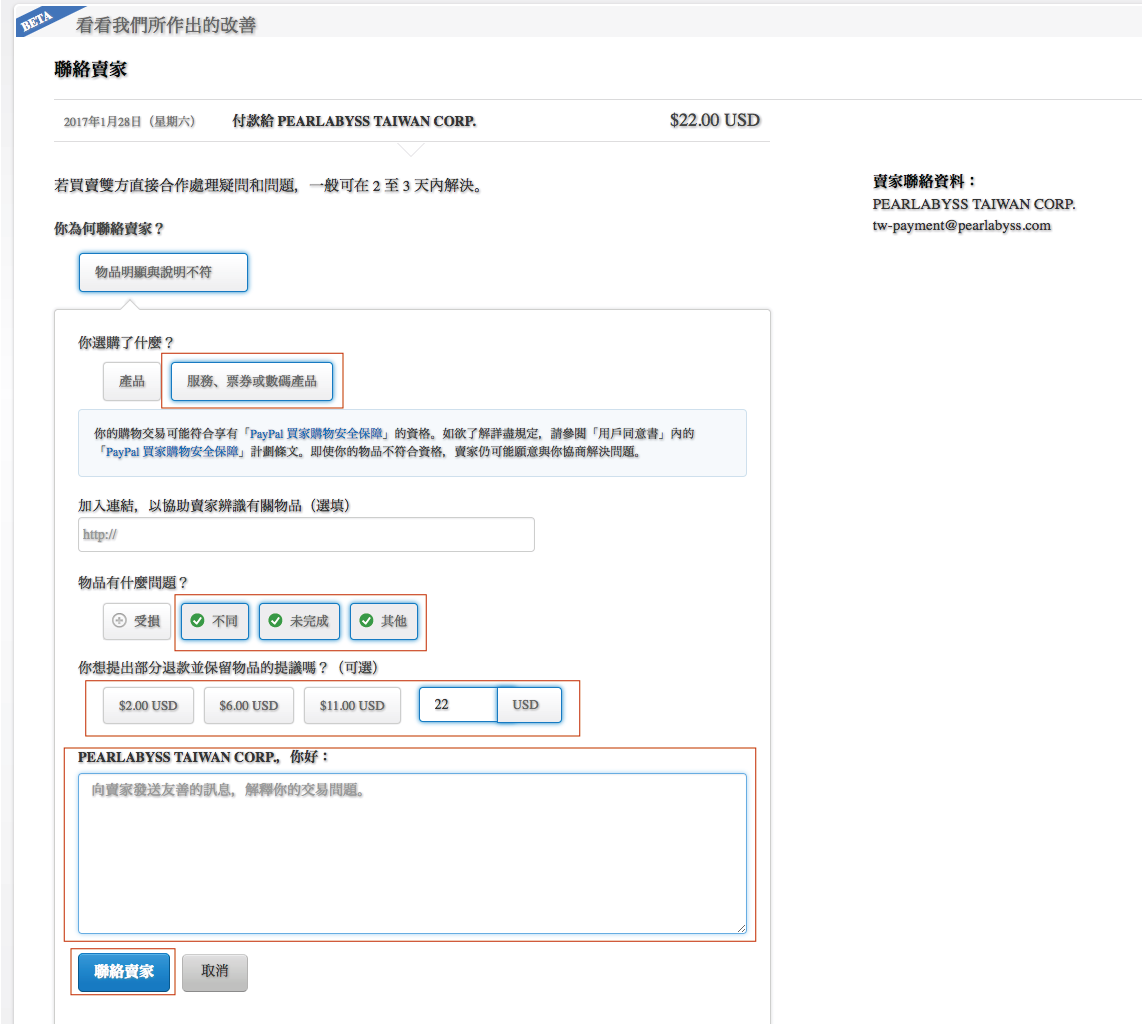Click the 聯絡賣家 submit button
This screenshot has height=1025, width=1142.
coord(123,971)
